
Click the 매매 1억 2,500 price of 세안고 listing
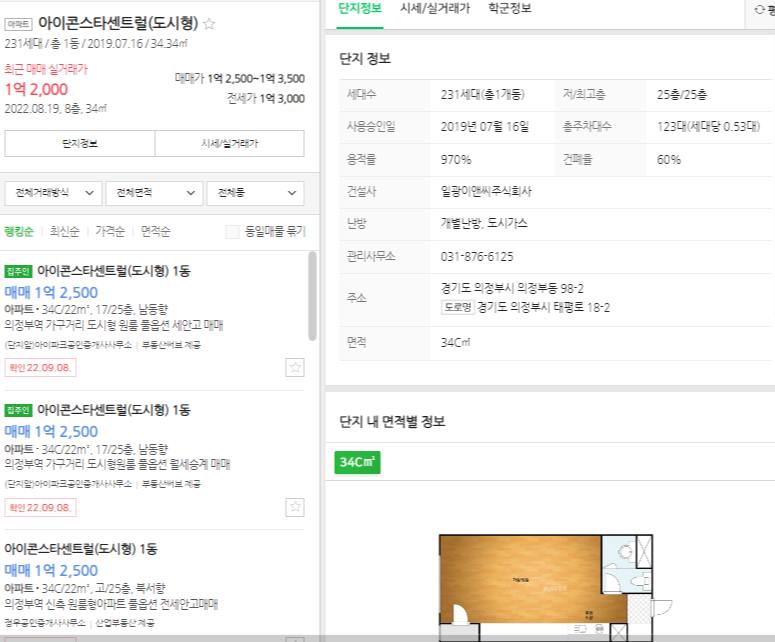(51, 293)
